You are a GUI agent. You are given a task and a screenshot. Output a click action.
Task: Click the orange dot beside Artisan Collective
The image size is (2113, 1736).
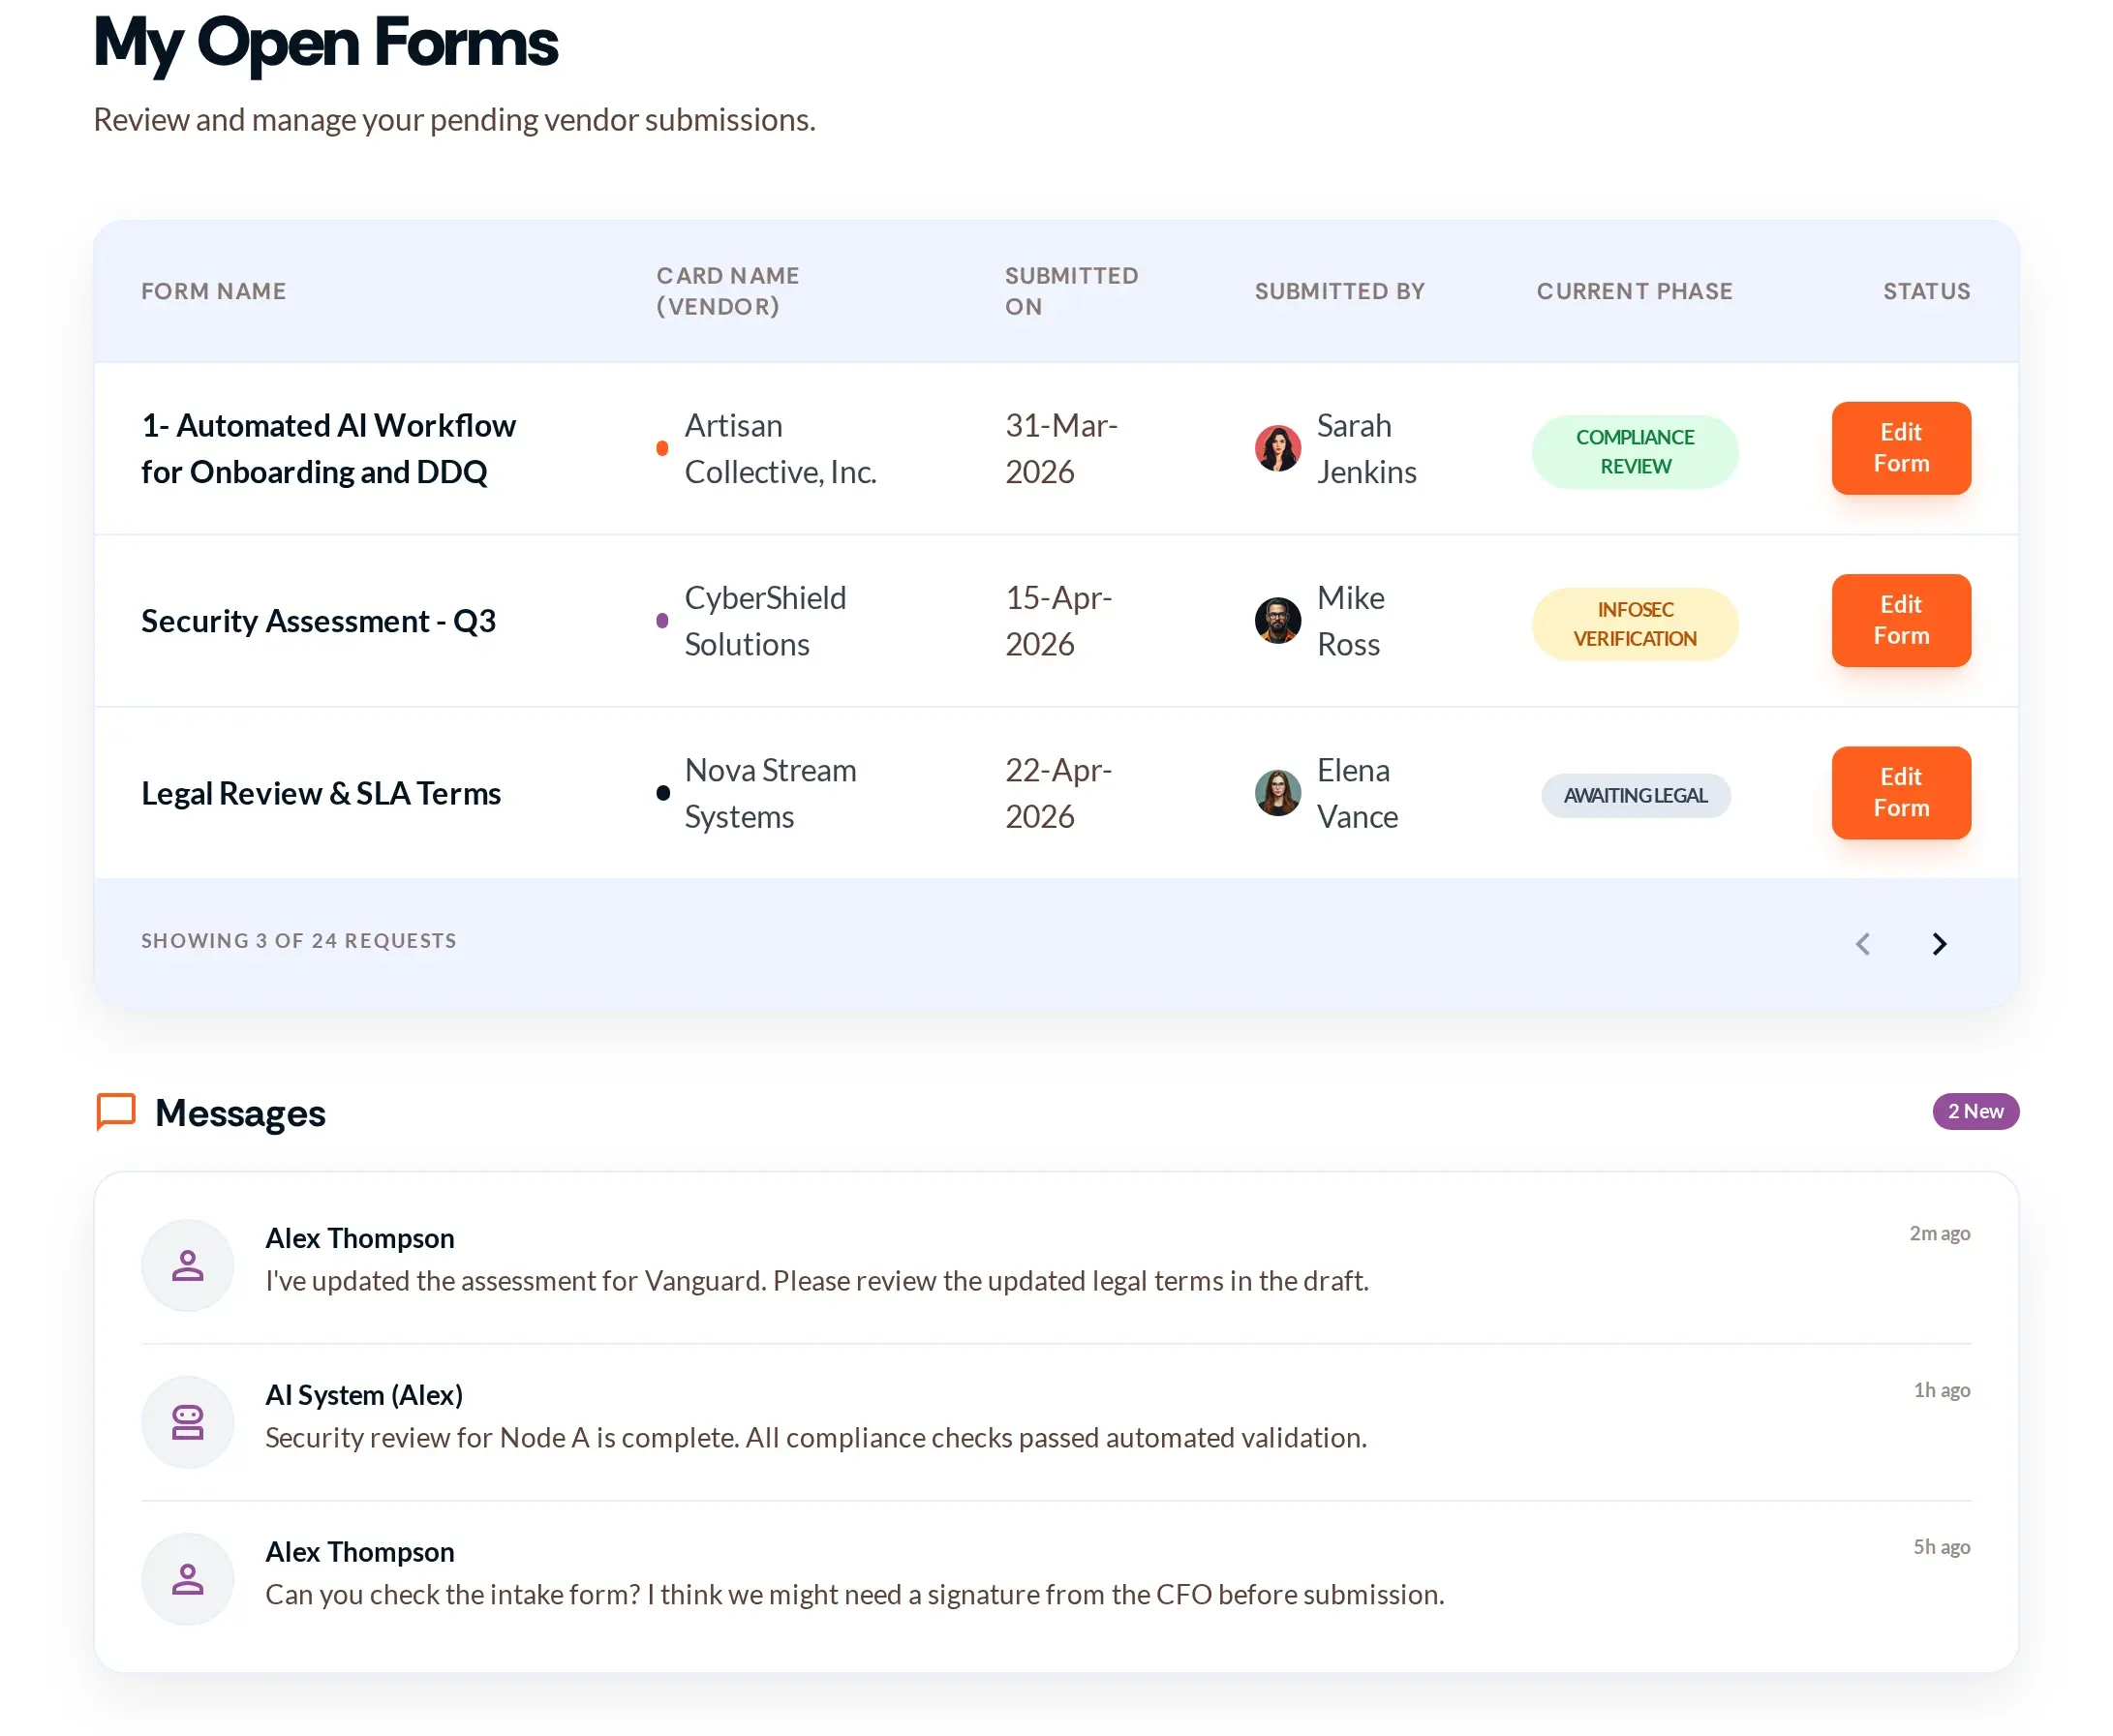(662, 449)
